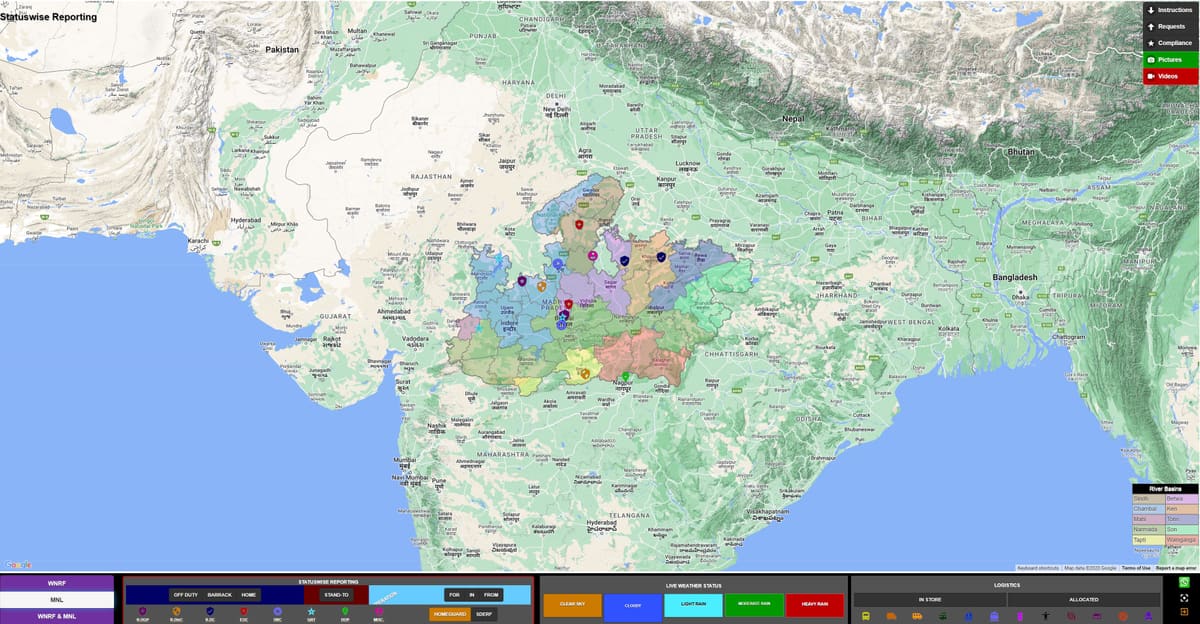Image resolution: width=1200 pixels, height=624 pixels.
Task: Click the fullscreen toggle icon
Action: coord(1184,598)
